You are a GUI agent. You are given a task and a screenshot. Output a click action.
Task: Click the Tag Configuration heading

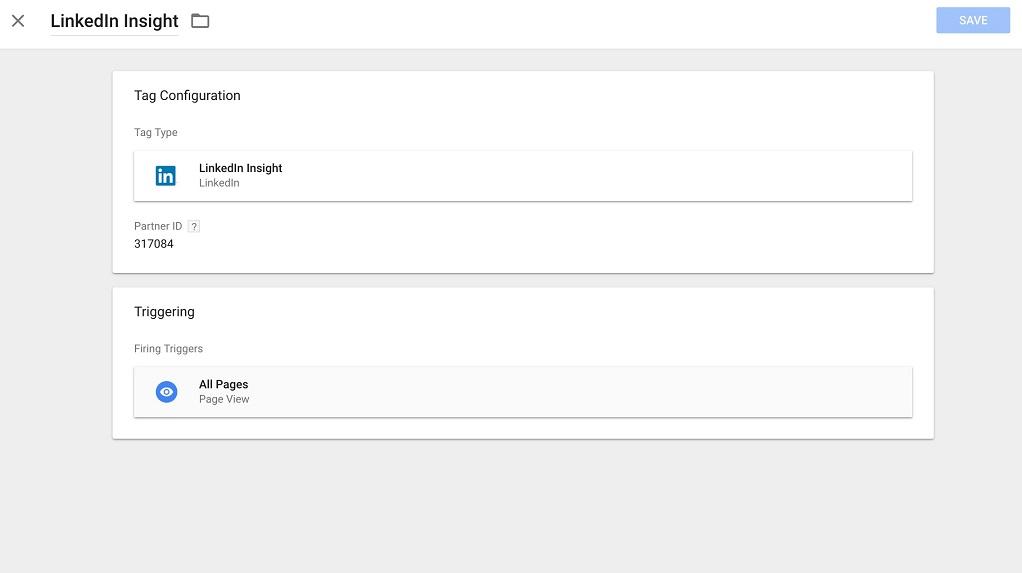(187, 96)
